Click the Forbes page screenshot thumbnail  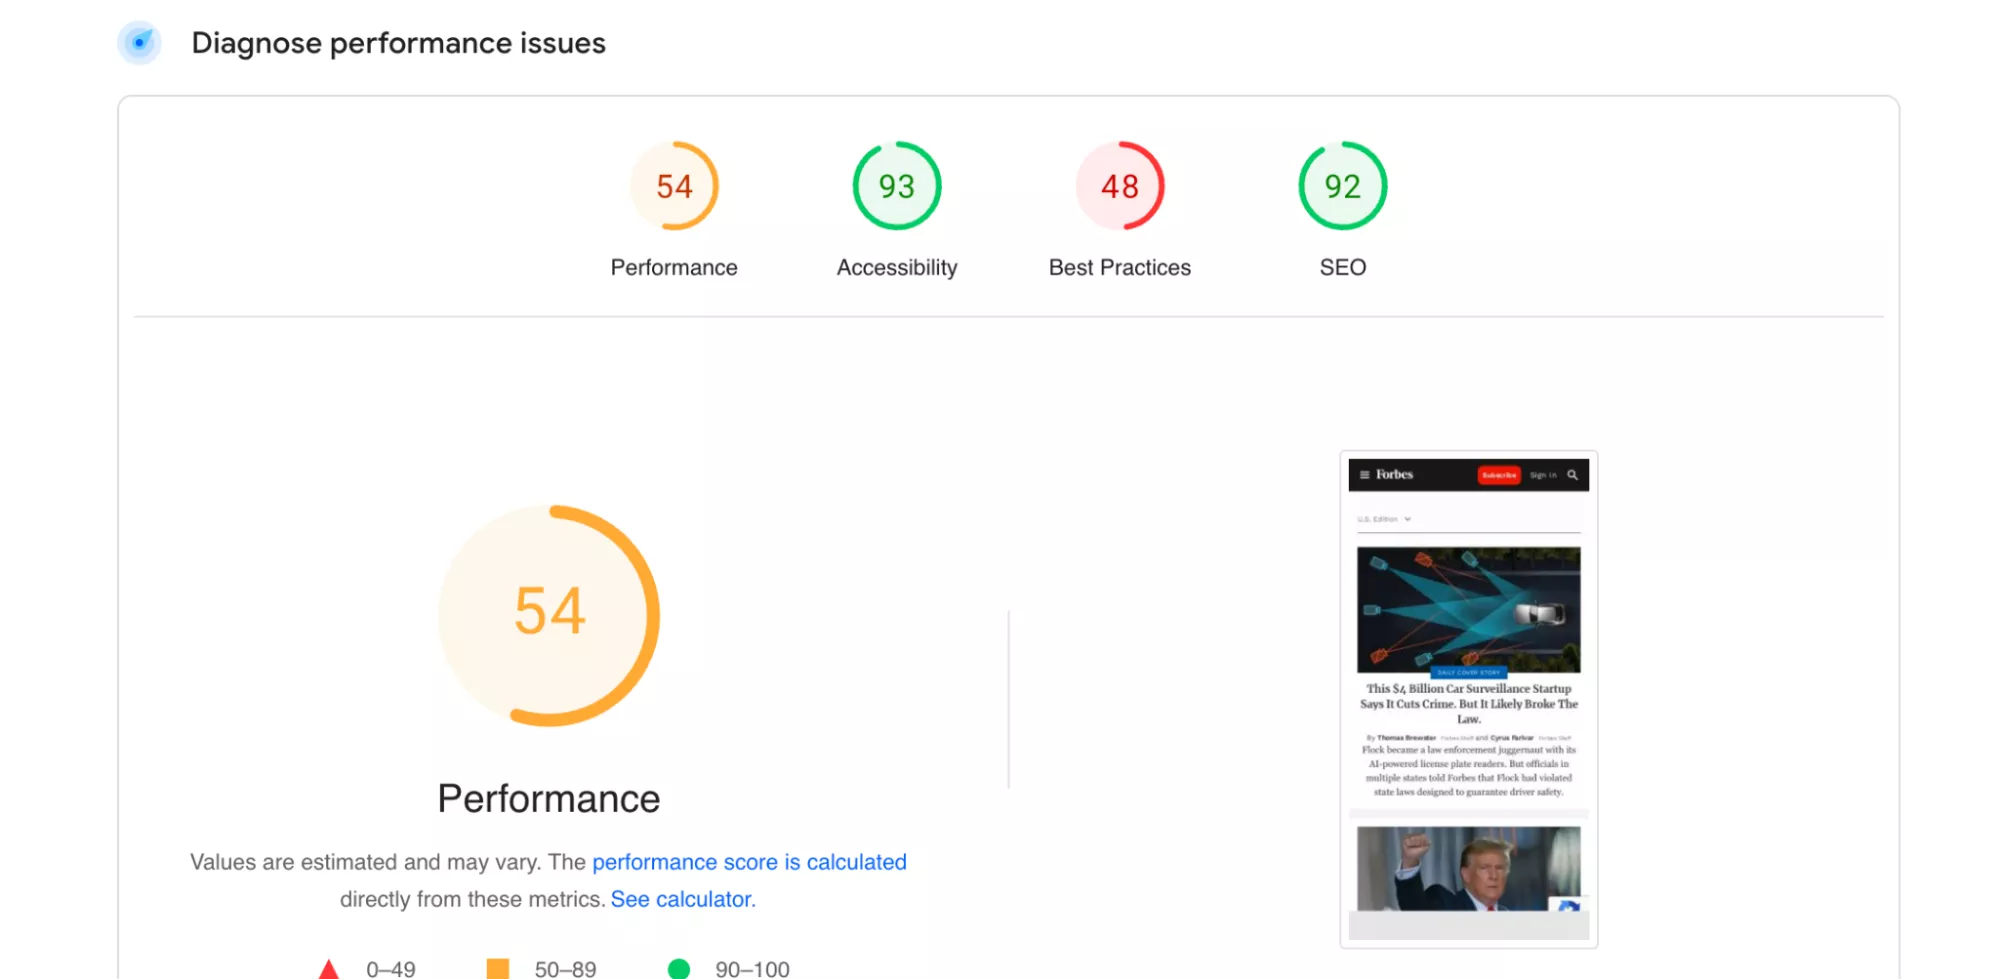(x=1469, y=699)
